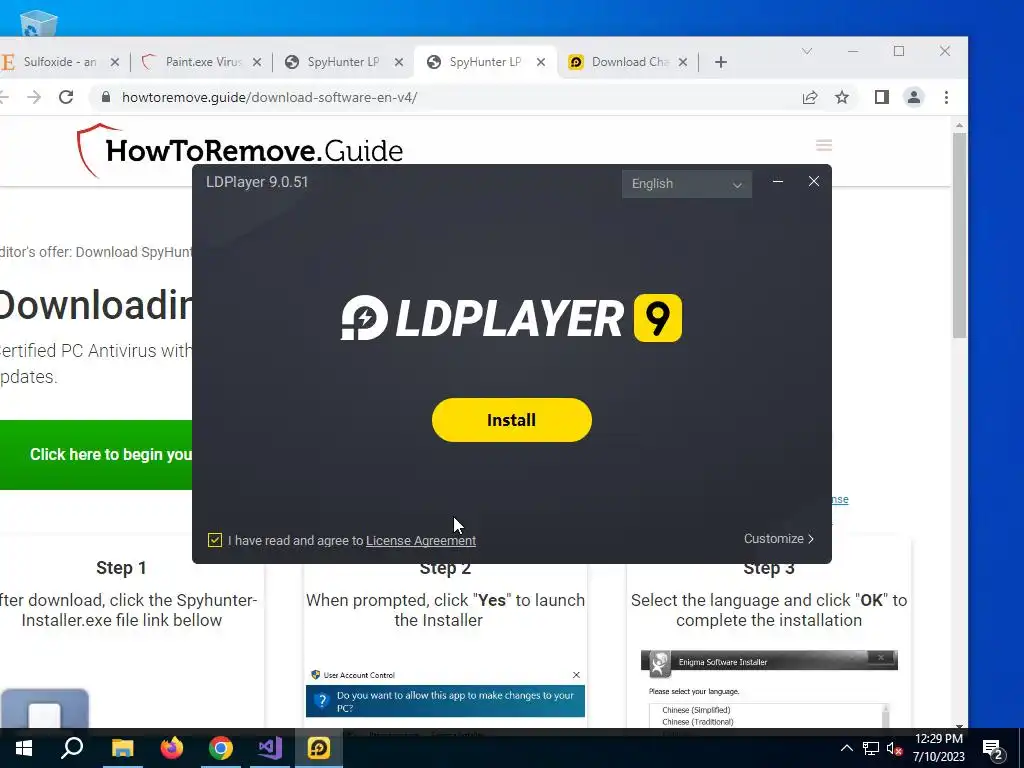The image size is (1024, 768).
Task: Open the Chrome profile menu
Action: (914, 97)
